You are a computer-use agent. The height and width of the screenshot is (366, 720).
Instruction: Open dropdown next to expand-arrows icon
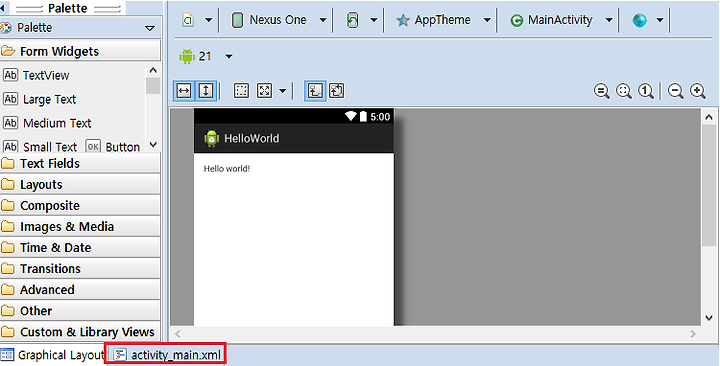click(x=282, y=91)
